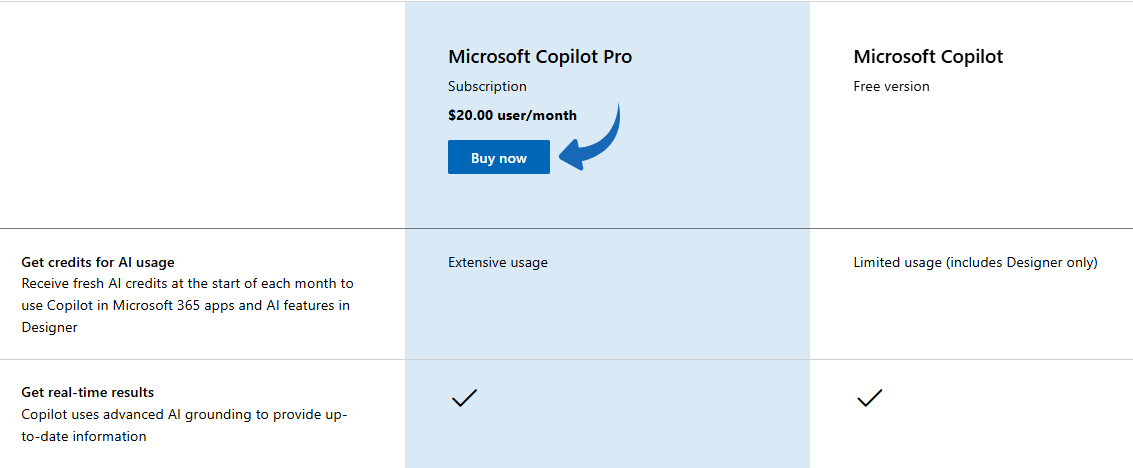Viewport: 1133px width, 468px height.
Task: Click the to-date information text line
Action: (84, 436)
